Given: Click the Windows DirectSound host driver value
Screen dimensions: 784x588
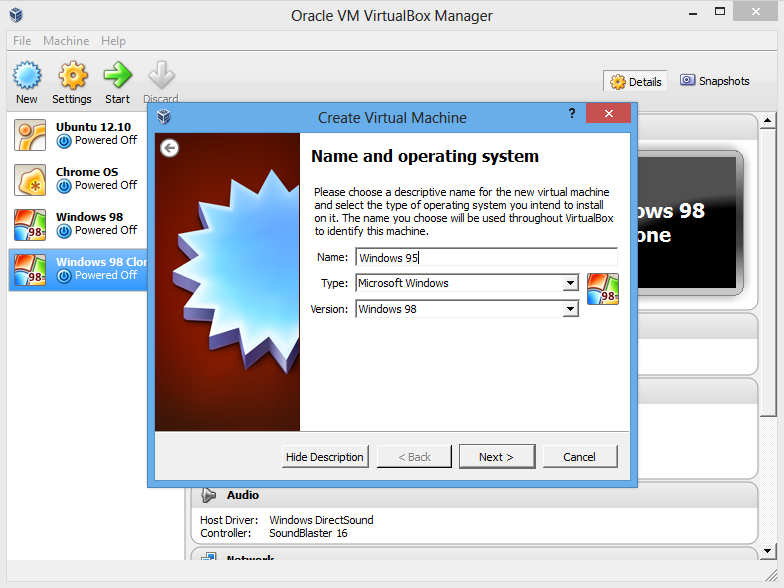Looking at the screenshot, I should click(321, 520).
